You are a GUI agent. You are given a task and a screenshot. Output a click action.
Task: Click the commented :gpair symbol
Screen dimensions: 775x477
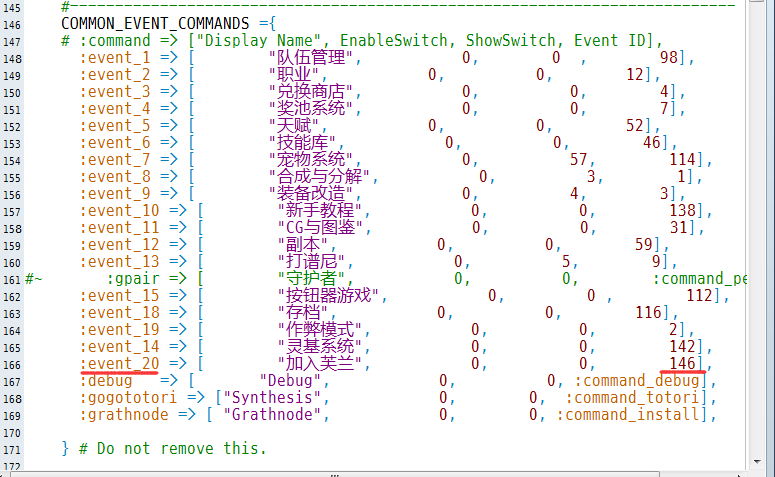pyautogui.click(x=133, y=279)
